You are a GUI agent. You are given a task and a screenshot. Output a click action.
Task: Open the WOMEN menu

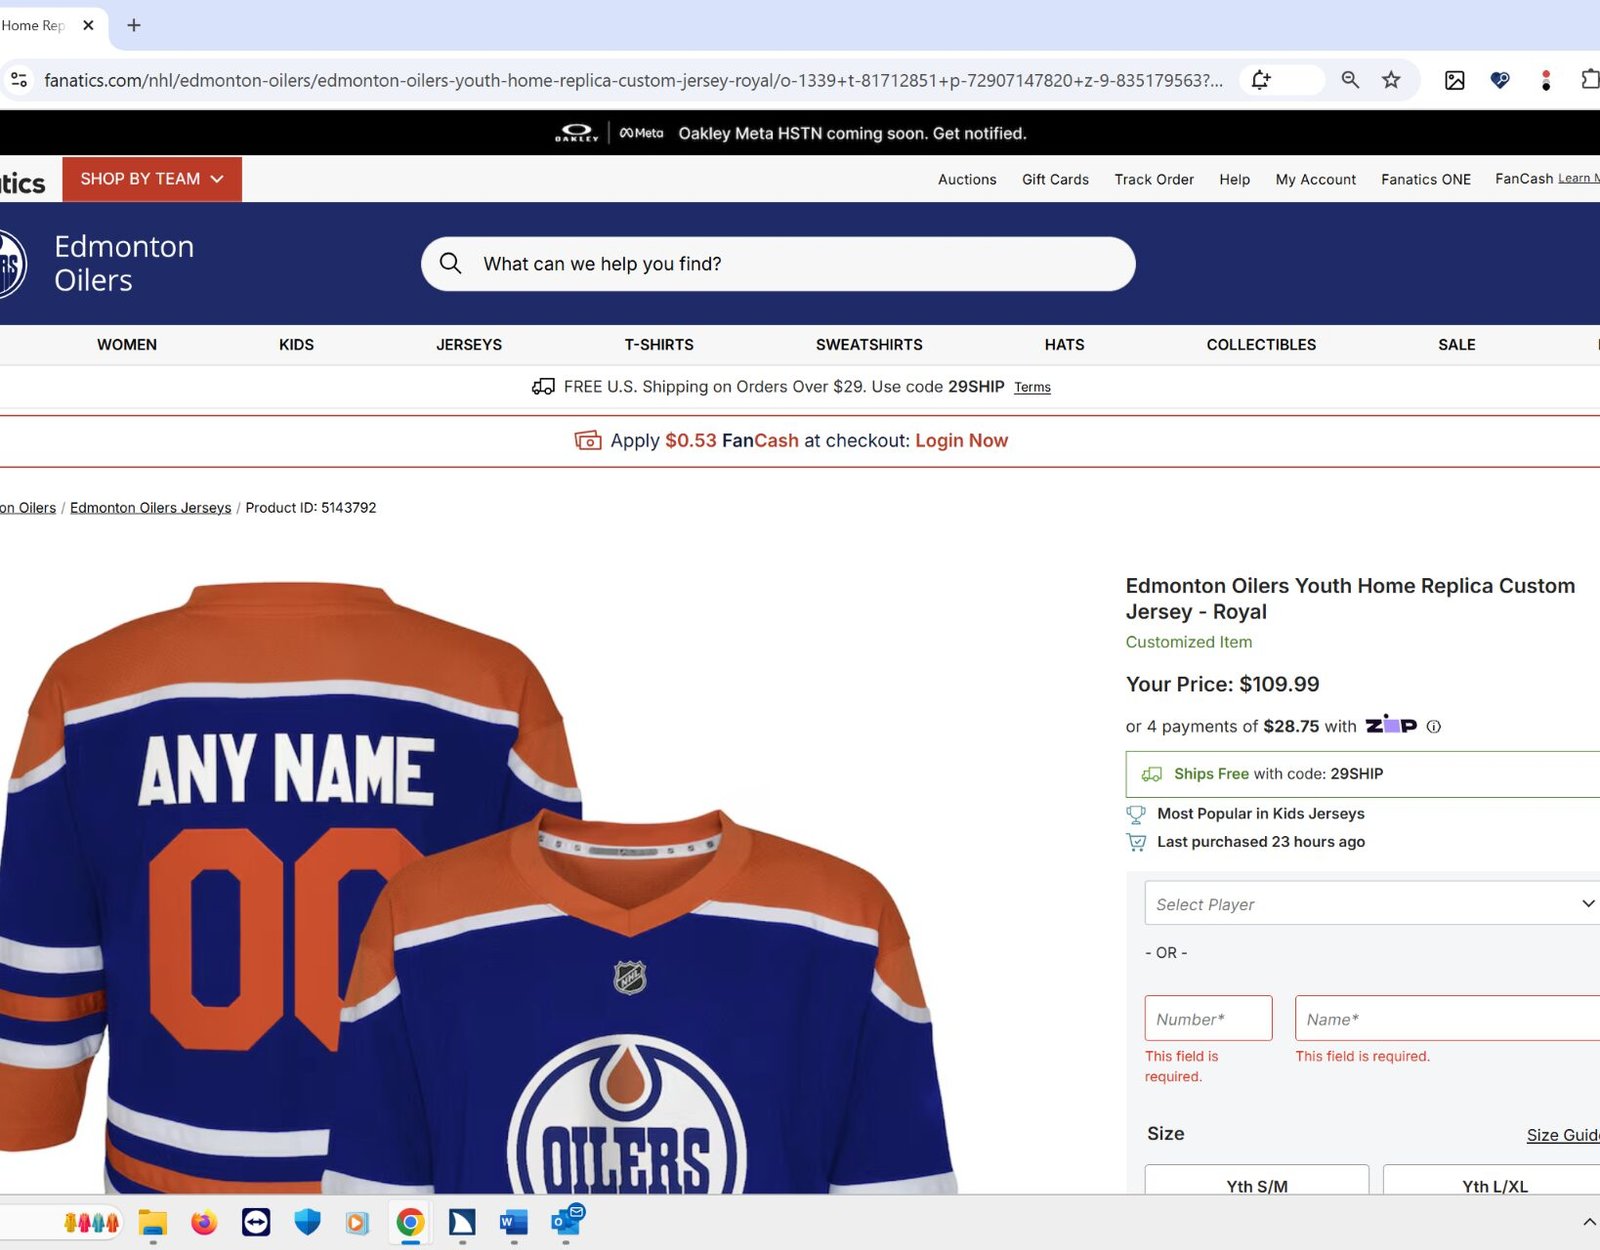click(127, 344)
